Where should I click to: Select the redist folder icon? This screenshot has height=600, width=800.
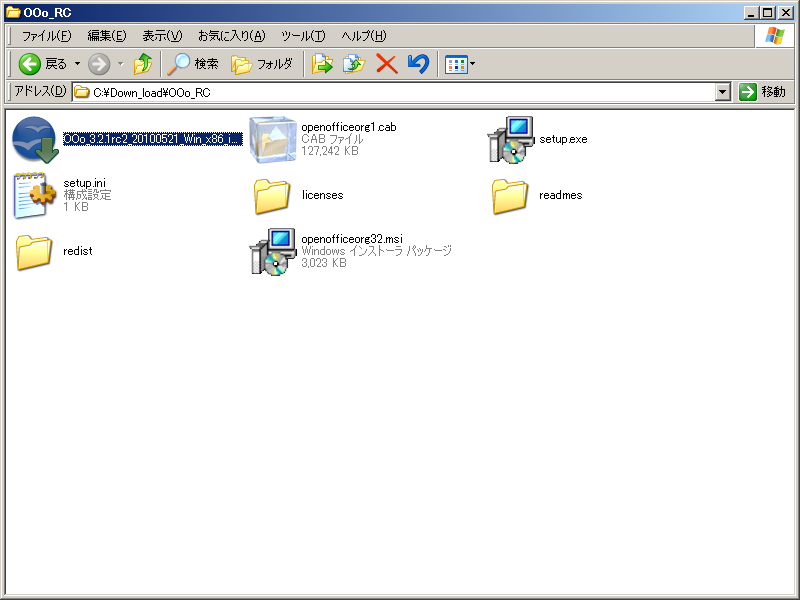(34, 252)
